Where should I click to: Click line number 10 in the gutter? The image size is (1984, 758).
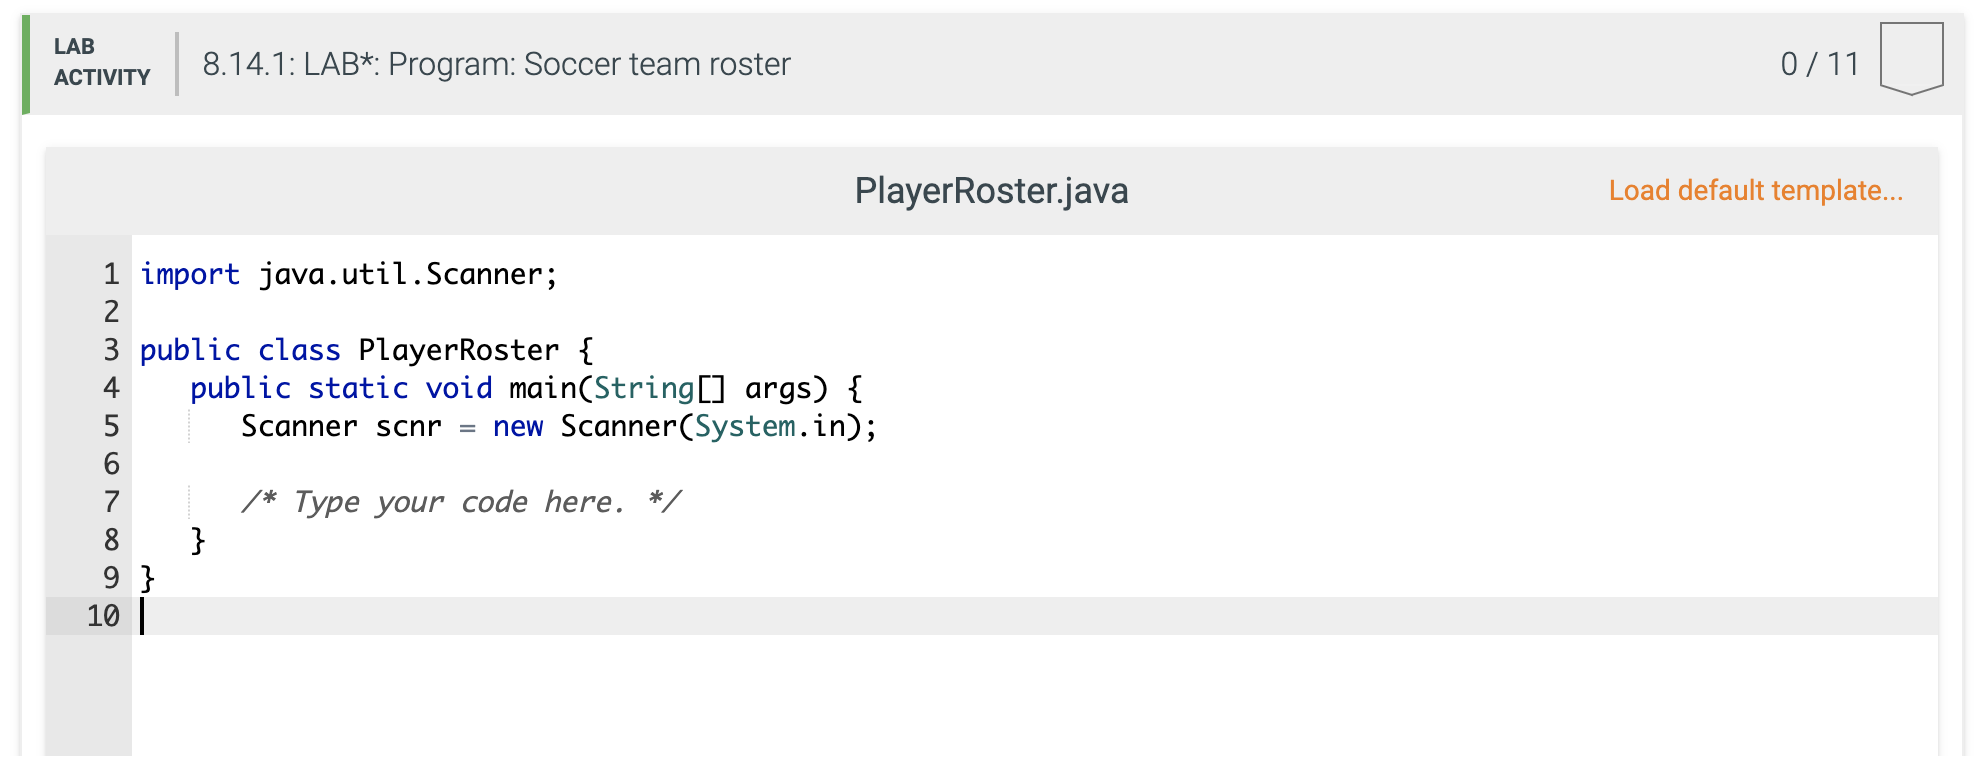pos(102,616)
